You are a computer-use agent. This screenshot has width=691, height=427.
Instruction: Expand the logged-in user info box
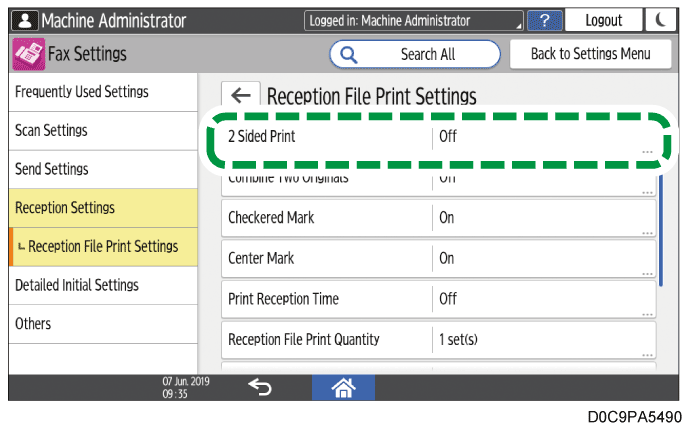tap(414, 20)
